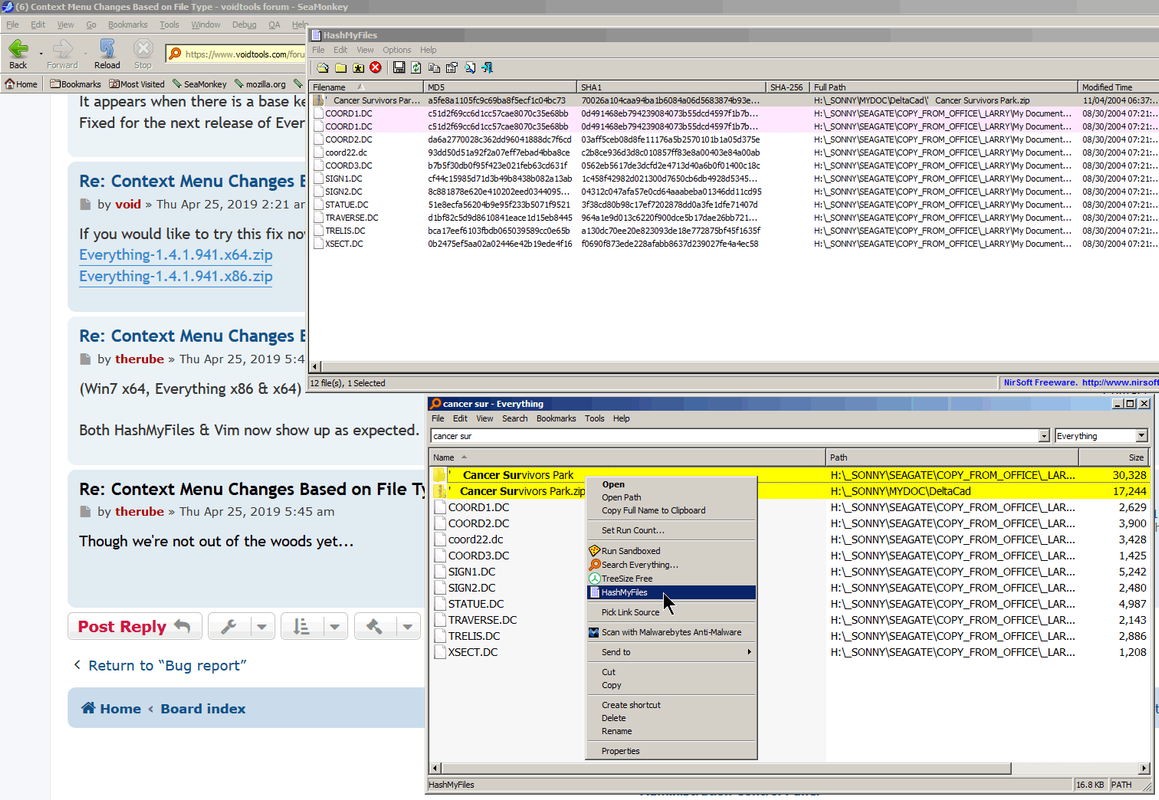The image size is (1159, 800).
Task: Click the search icon in SeaMonkey's URL bar
Action: 174,54
